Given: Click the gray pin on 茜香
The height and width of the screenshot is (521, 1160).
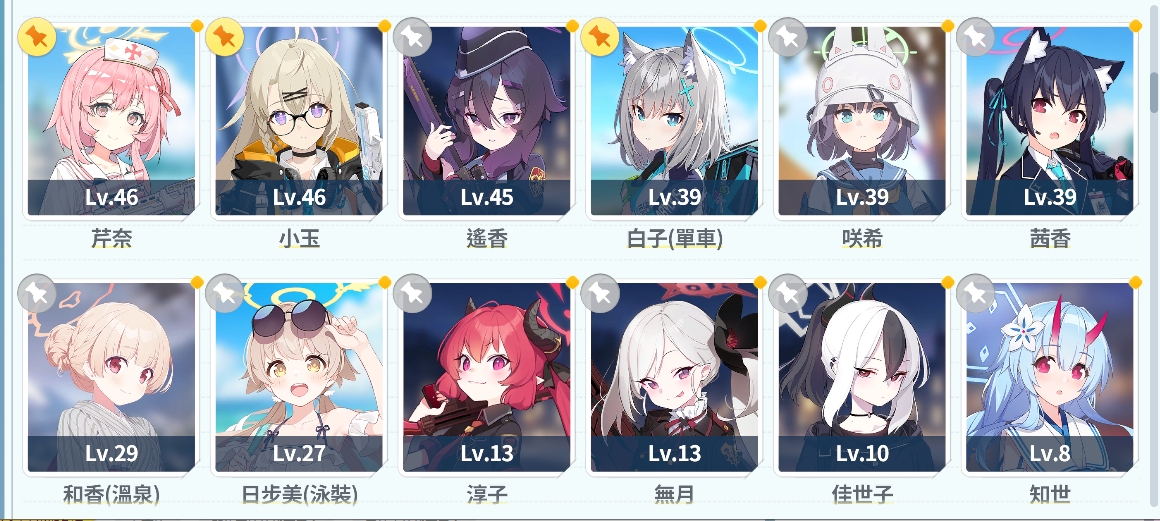Looking at the screenshot, I should tap(977, 37).
